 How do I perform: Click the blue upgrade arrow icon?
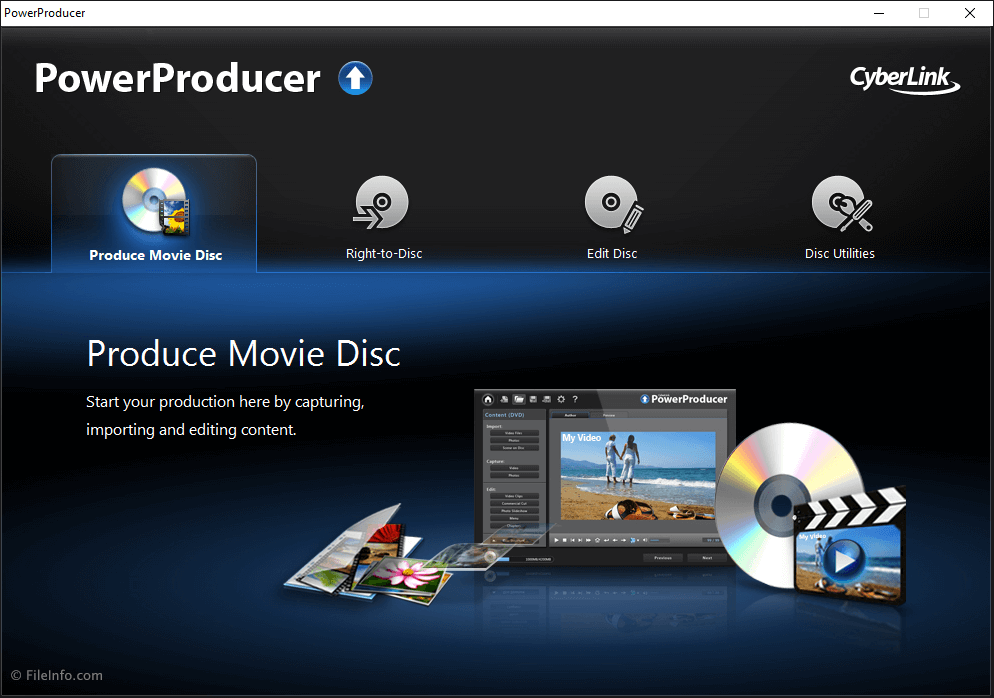[355, 79]
